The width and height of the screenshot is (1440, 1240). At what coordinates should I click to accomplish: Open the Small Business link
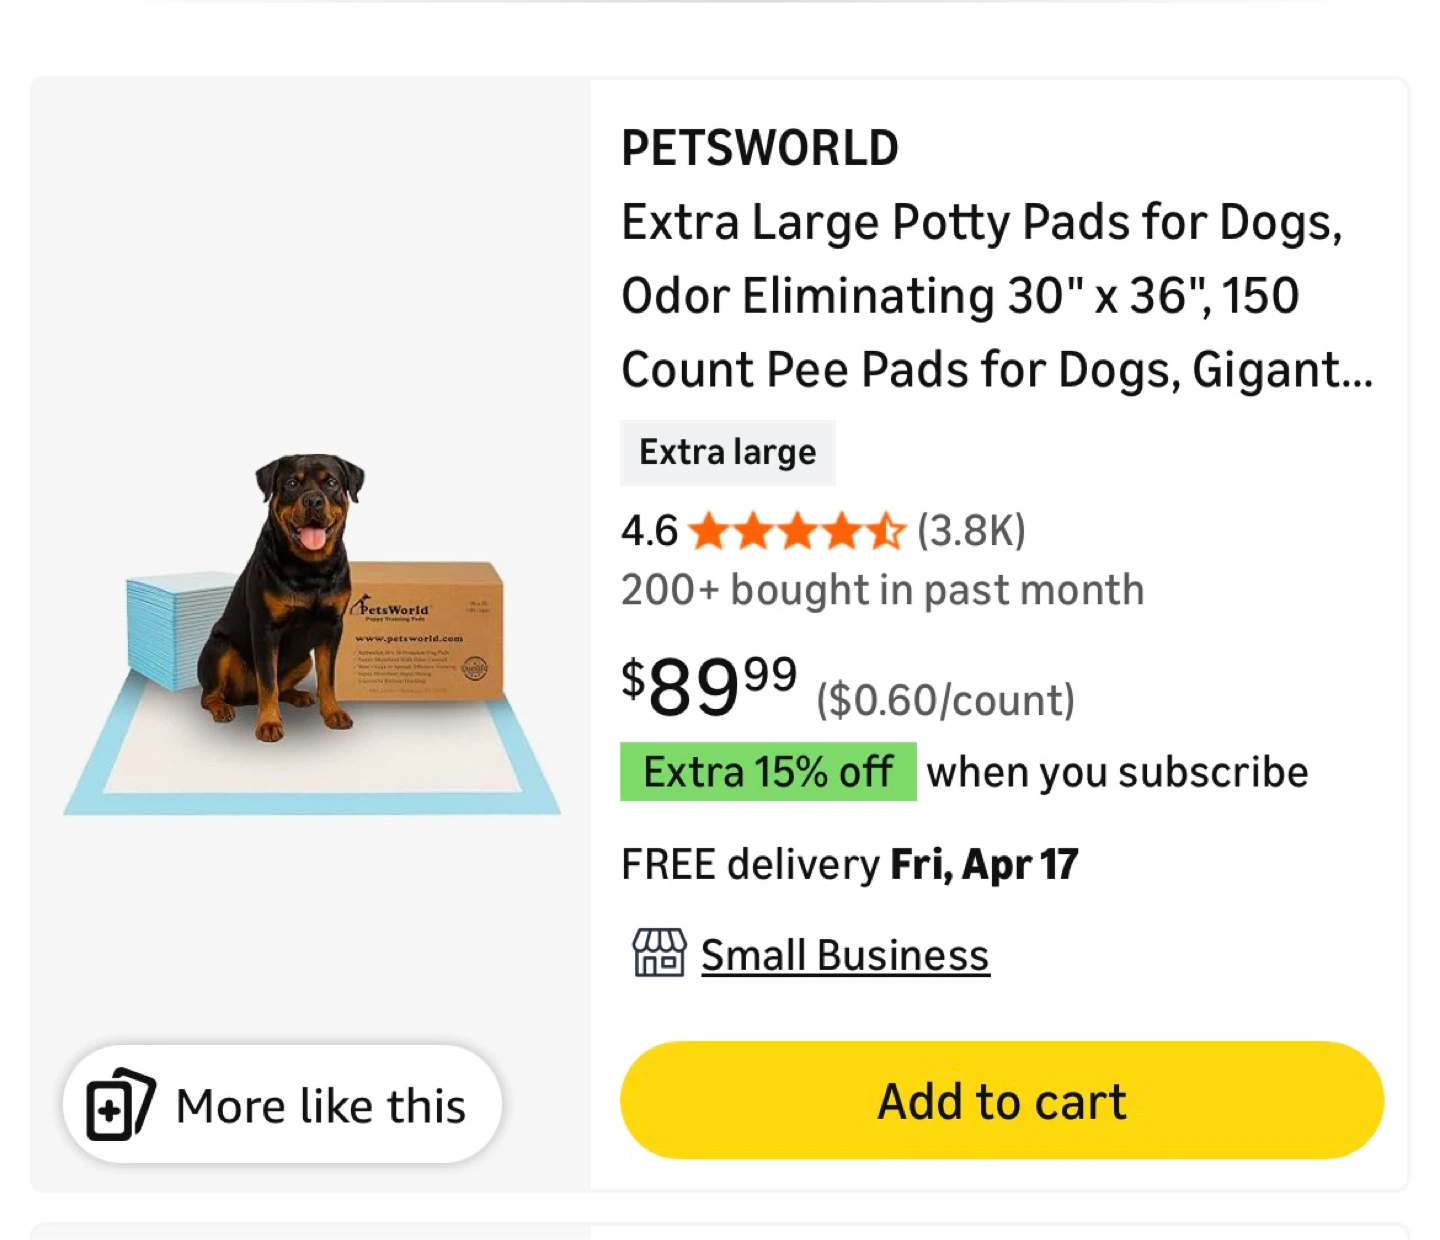coord(845,956)
